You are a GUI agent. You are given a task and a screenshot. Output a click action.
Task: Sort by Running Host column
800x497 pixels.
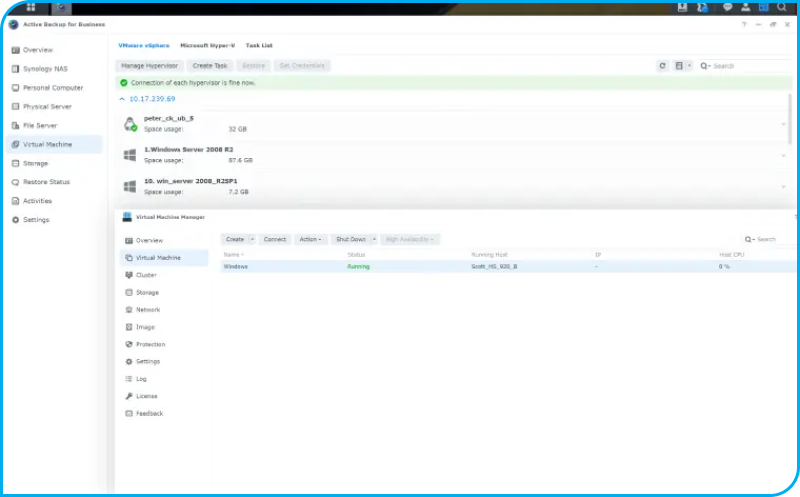pyautogui.click(x=489, y=255)
